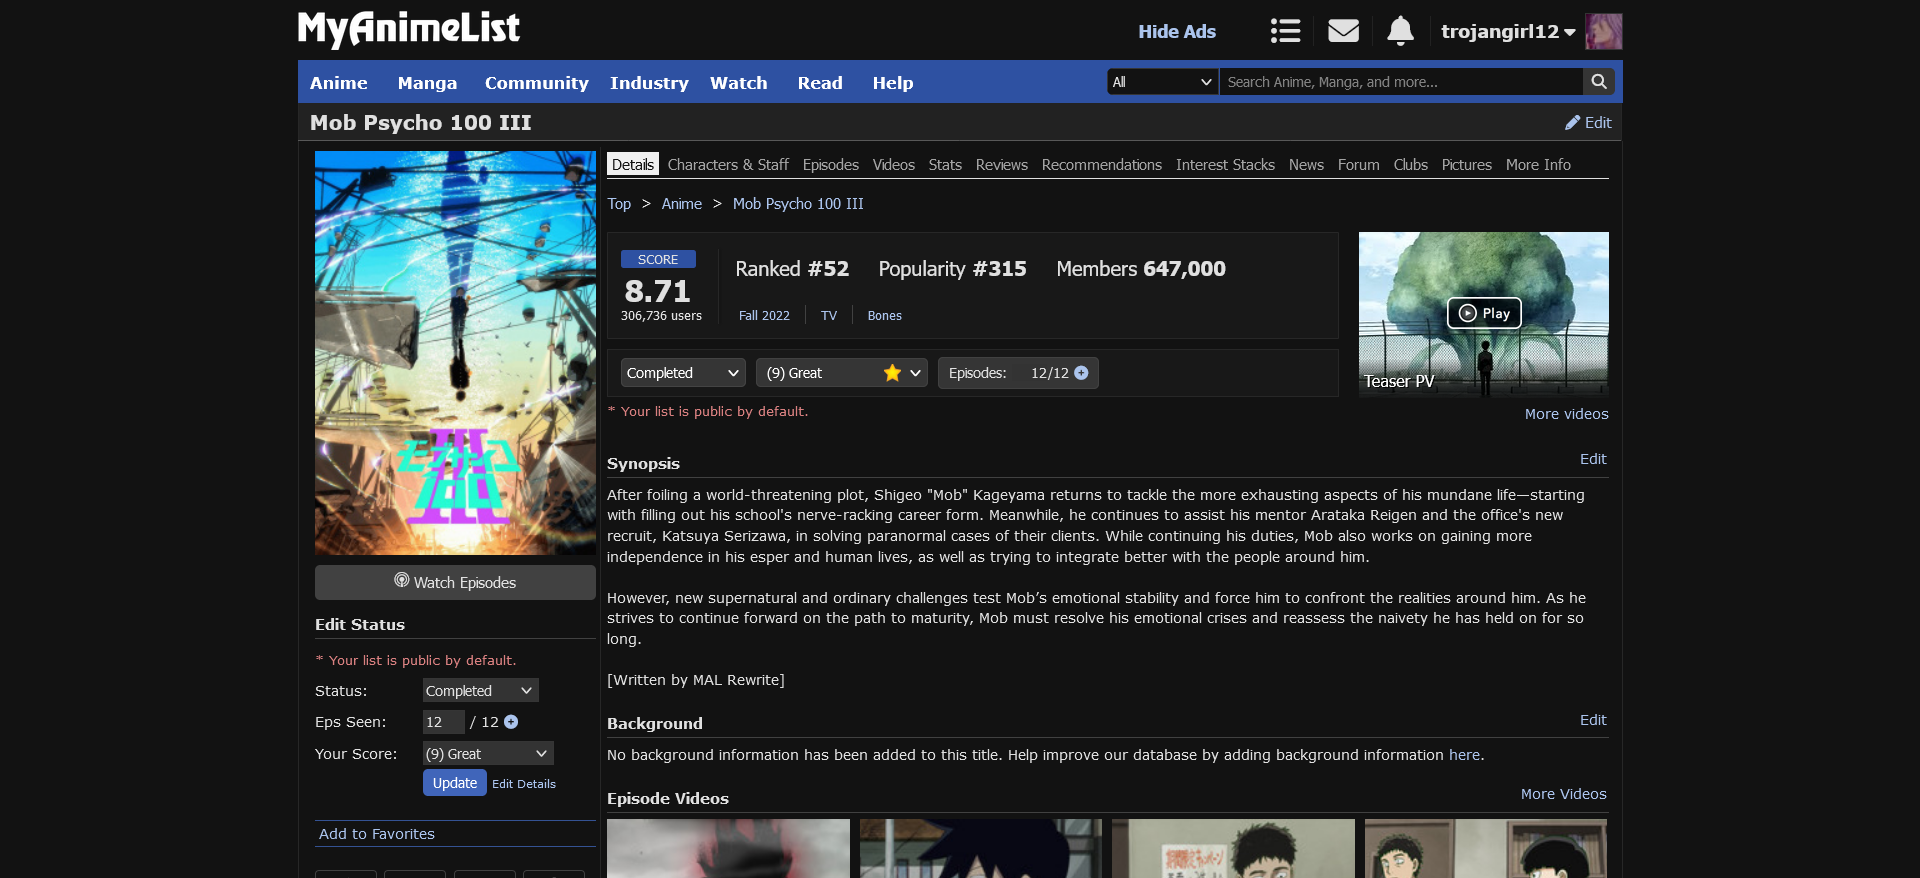Open second episode video thumbnail
The height and width of the screenshot is (878, 1920).
click(981, 848)
